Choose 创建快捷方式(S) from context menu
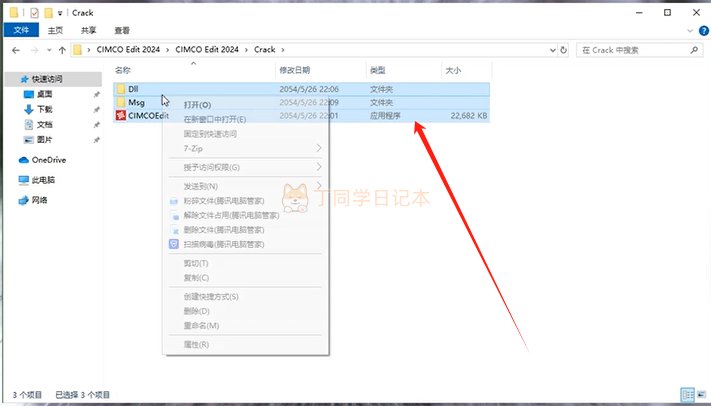This screenshot has width=711, height=406. pos(245,297)
